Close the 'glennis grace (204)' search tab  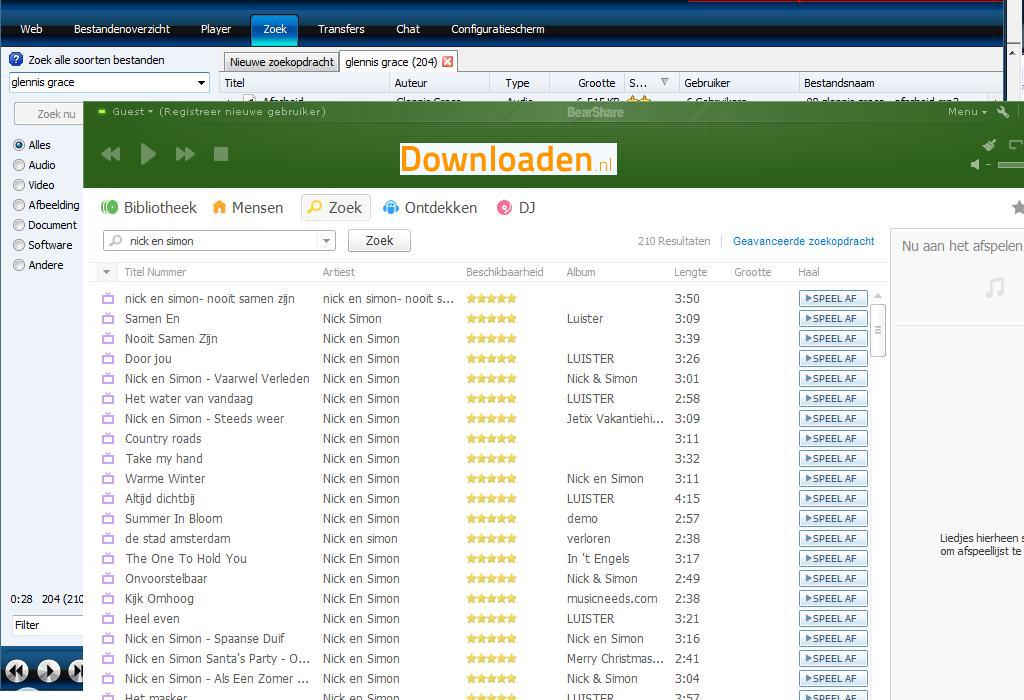coord(447,61)
